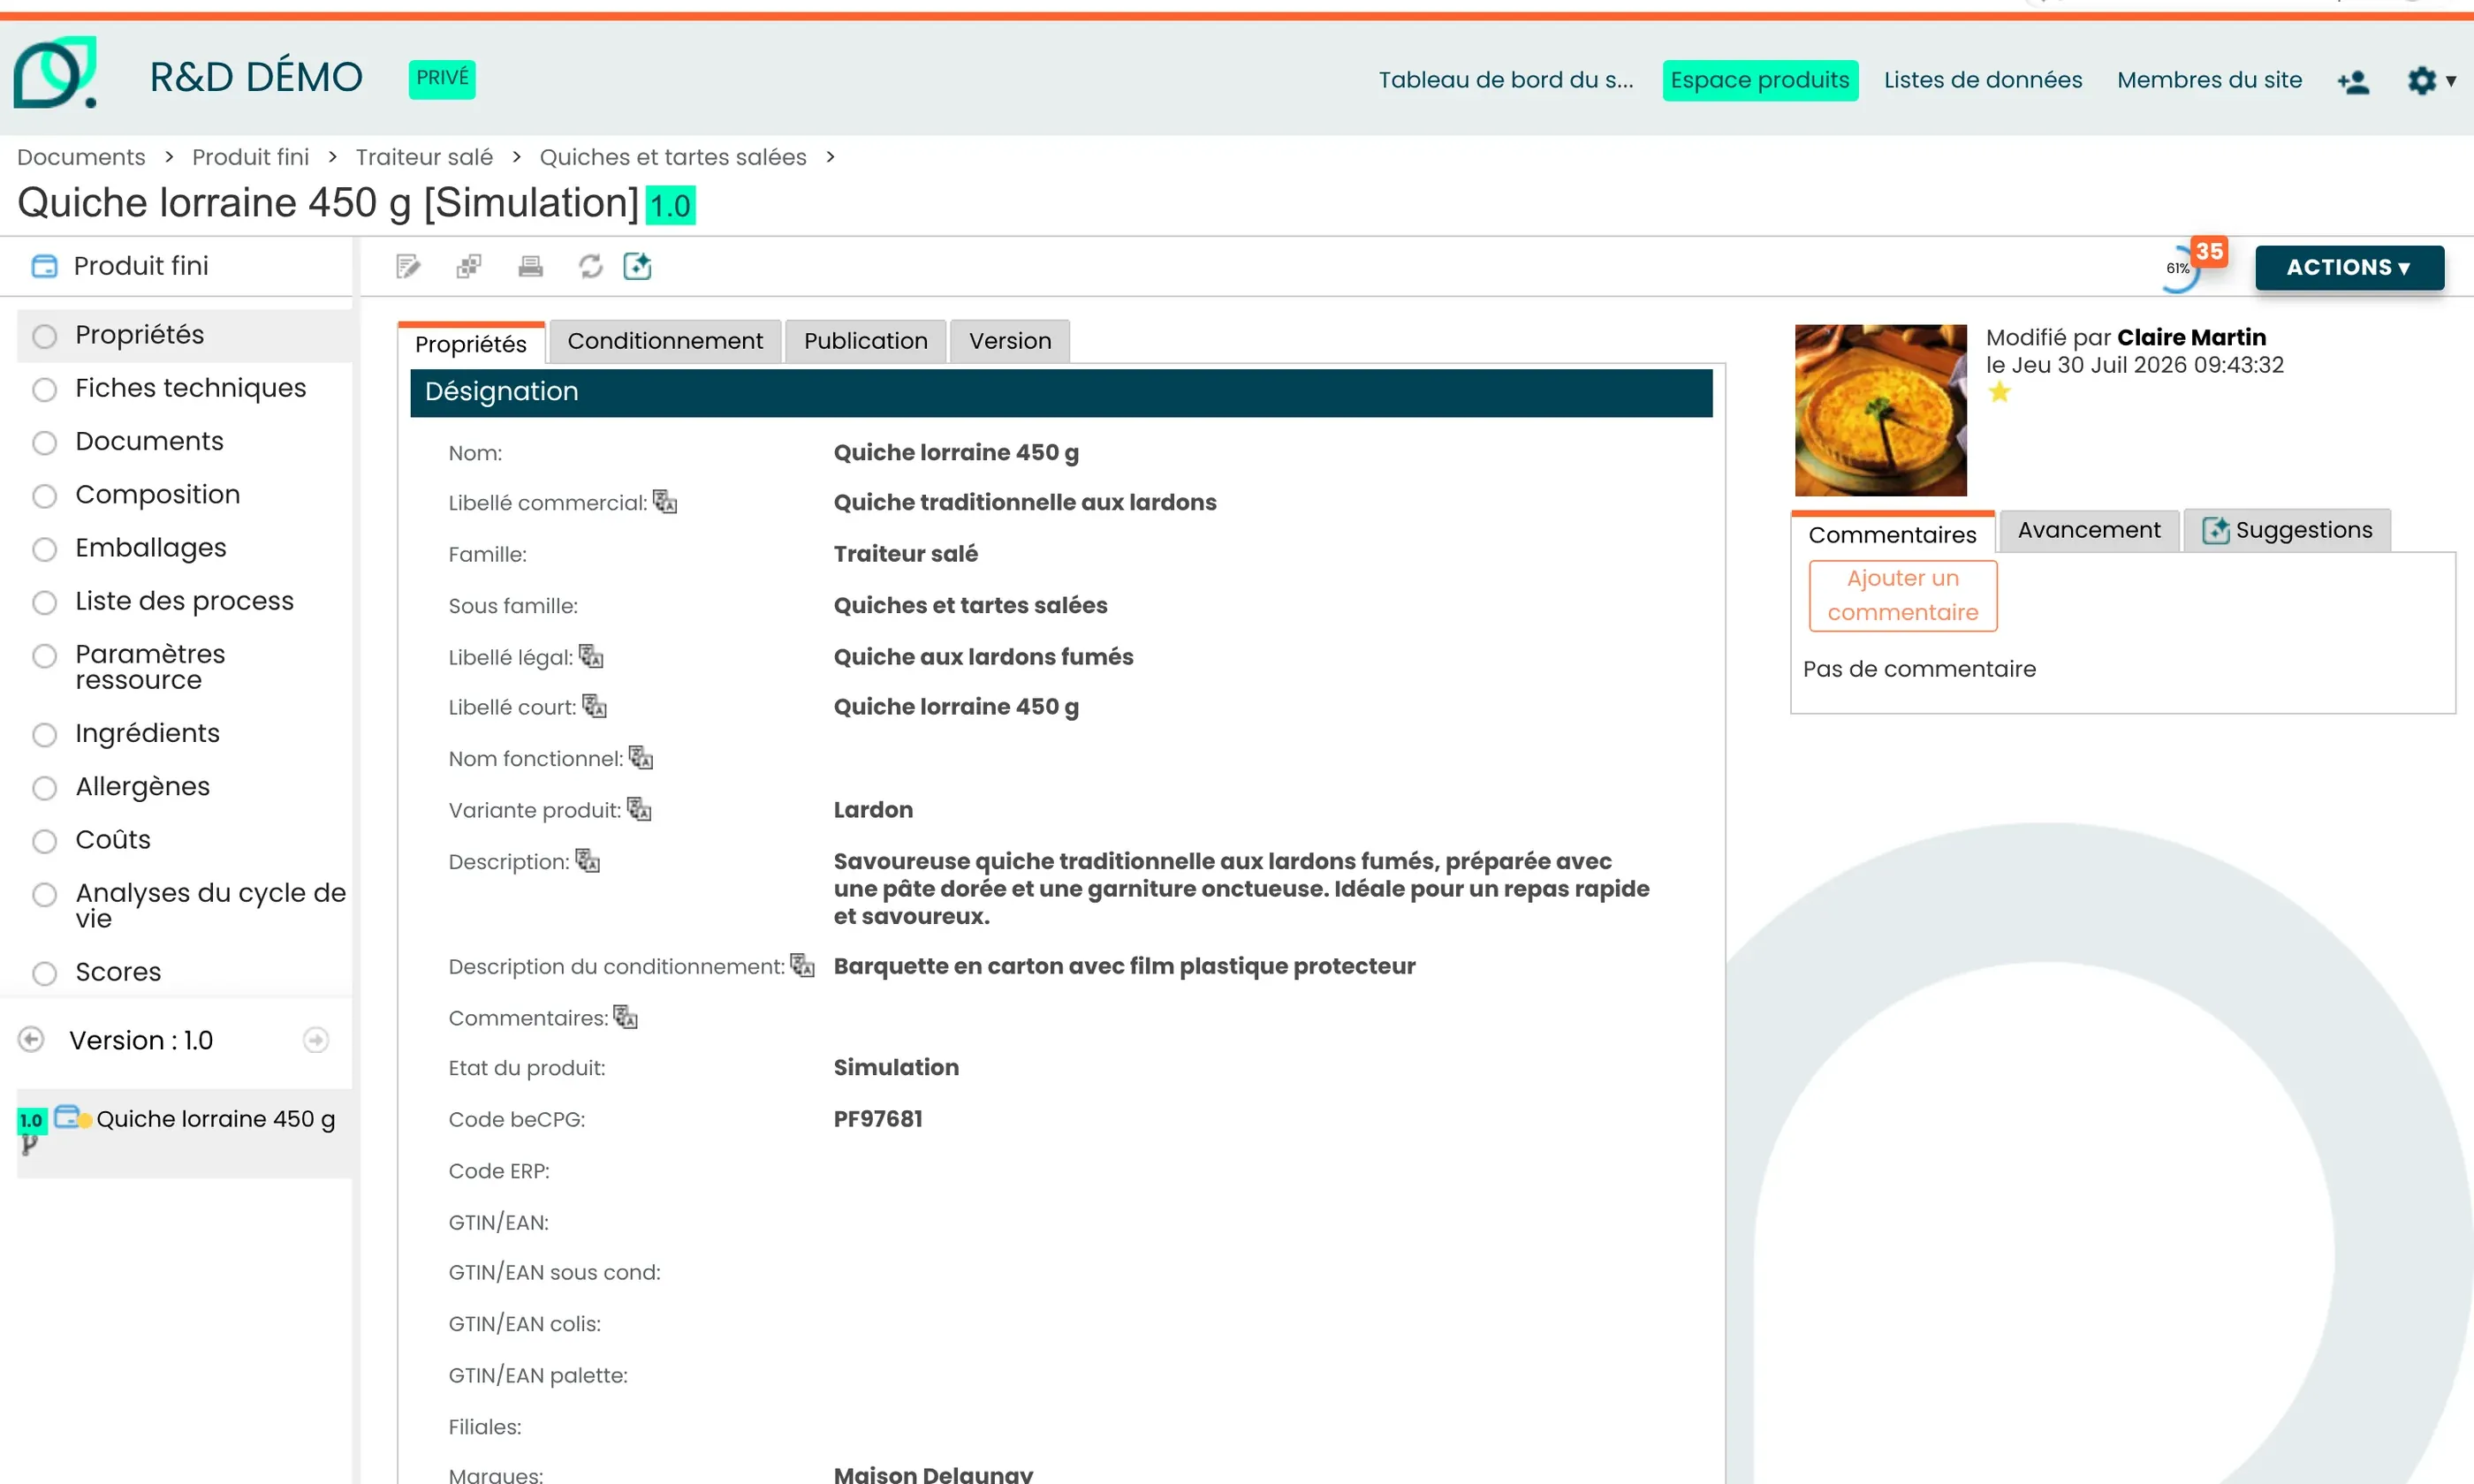Click the refresh formulation toolbar icon
Image resolution: width=2474 pixels, height=1484 pixels.
pos(591,267)
